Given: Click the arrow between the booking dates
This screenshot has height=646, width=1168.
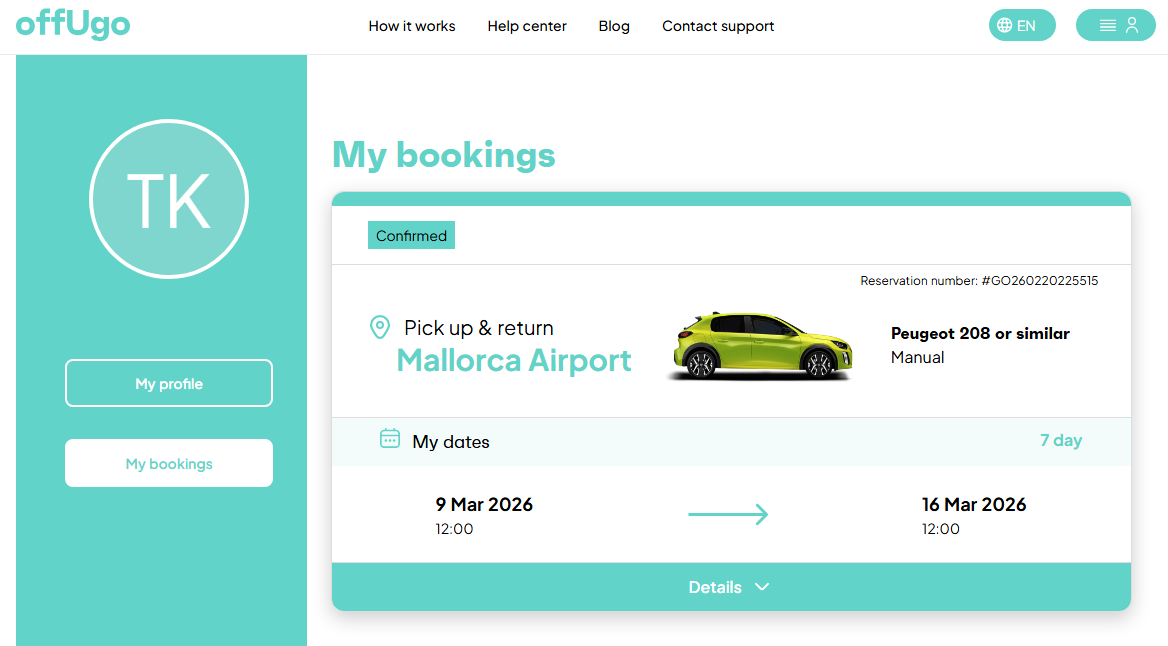Looking at the screenshot, I should click(x=728, y=514).
